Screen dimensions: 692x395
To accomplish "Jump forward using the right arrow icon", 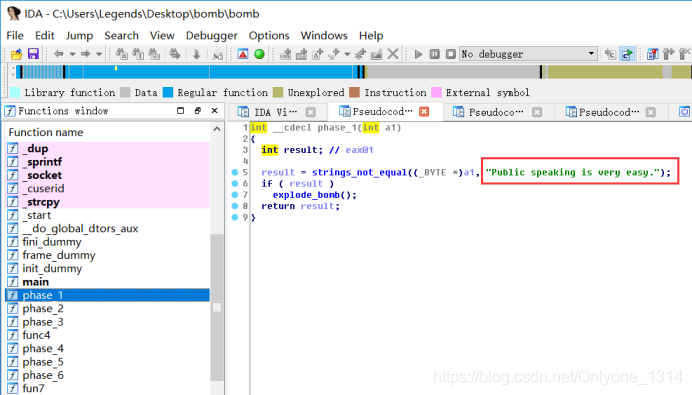I will point(86,54).
